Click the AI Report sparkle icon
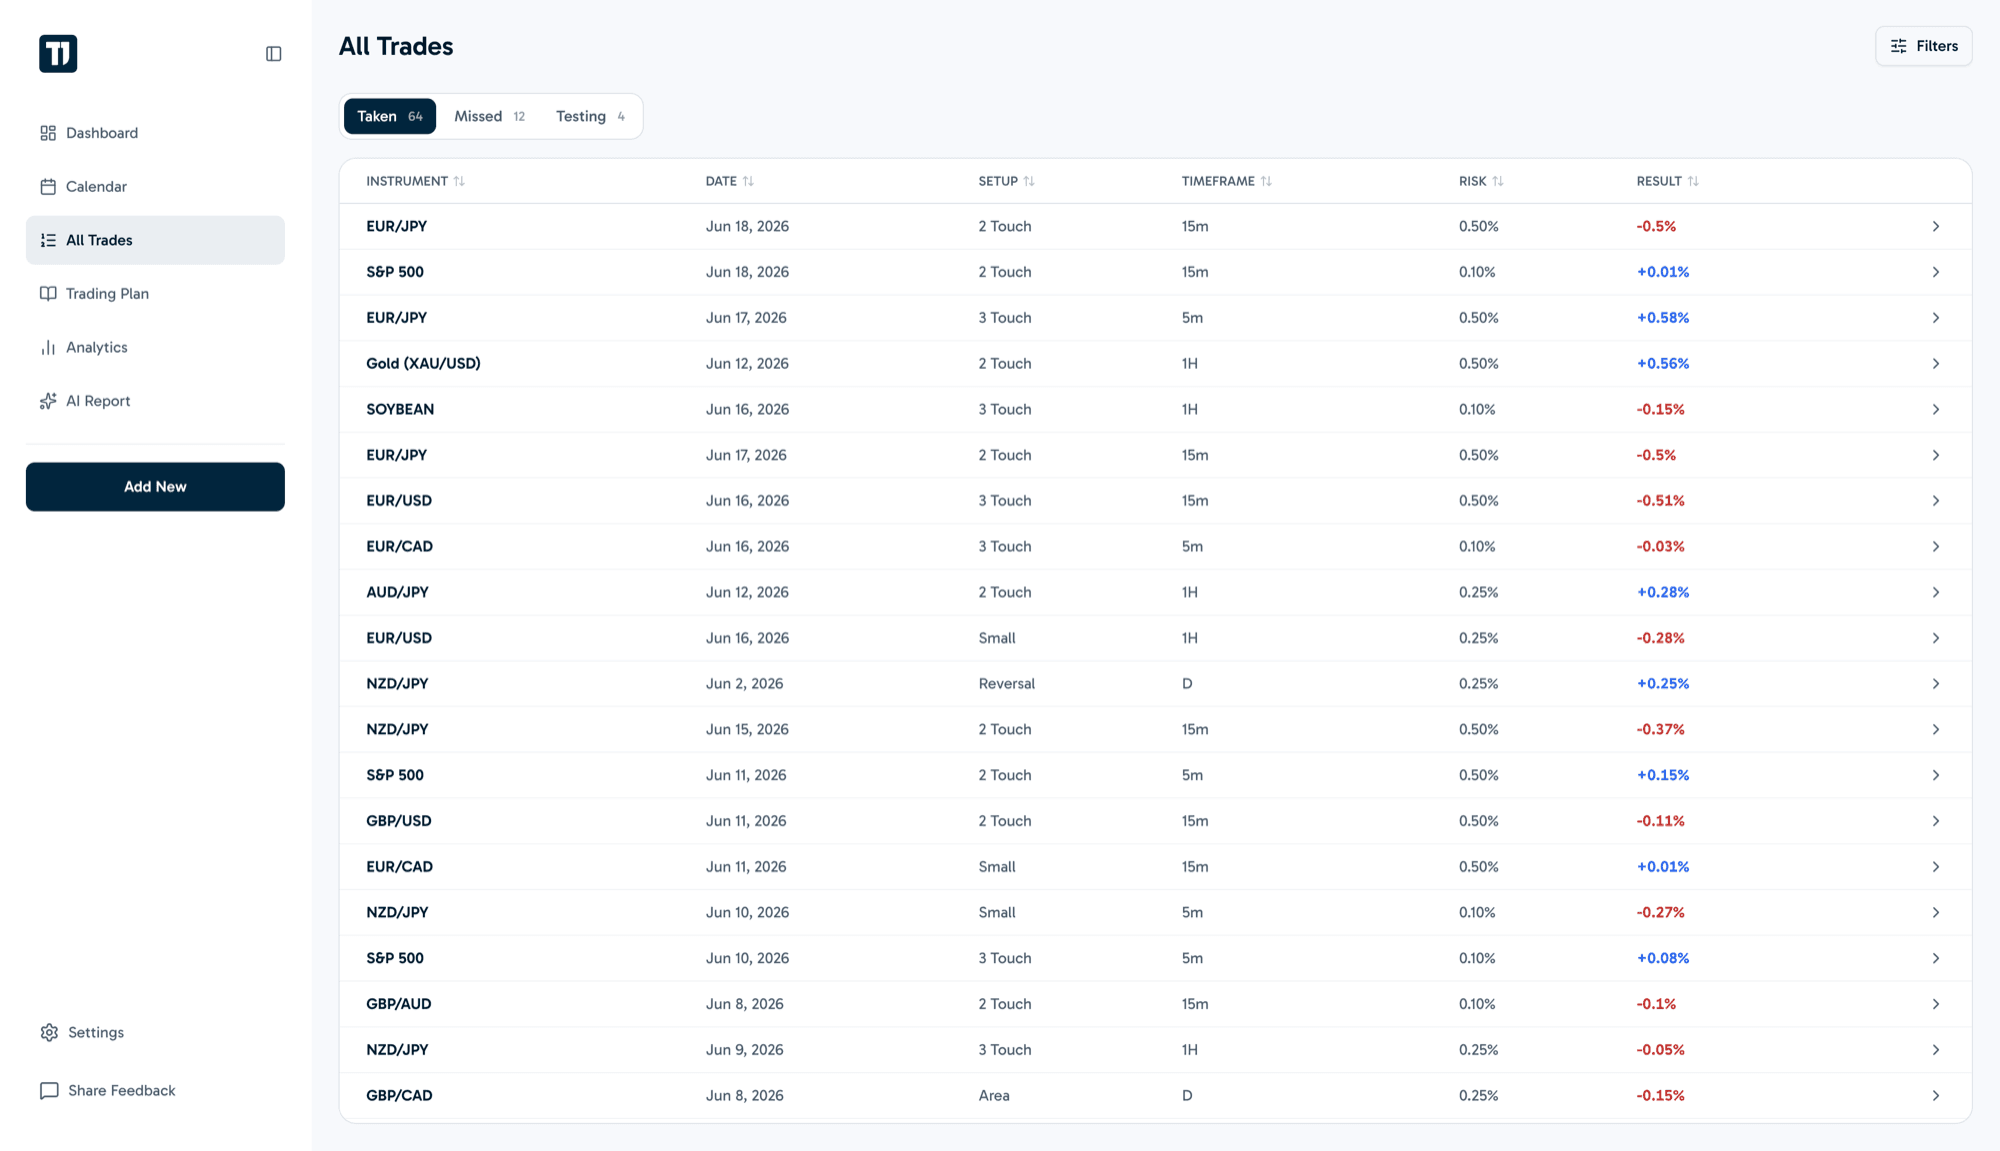2000x1151 pixels. click(48, 401)
